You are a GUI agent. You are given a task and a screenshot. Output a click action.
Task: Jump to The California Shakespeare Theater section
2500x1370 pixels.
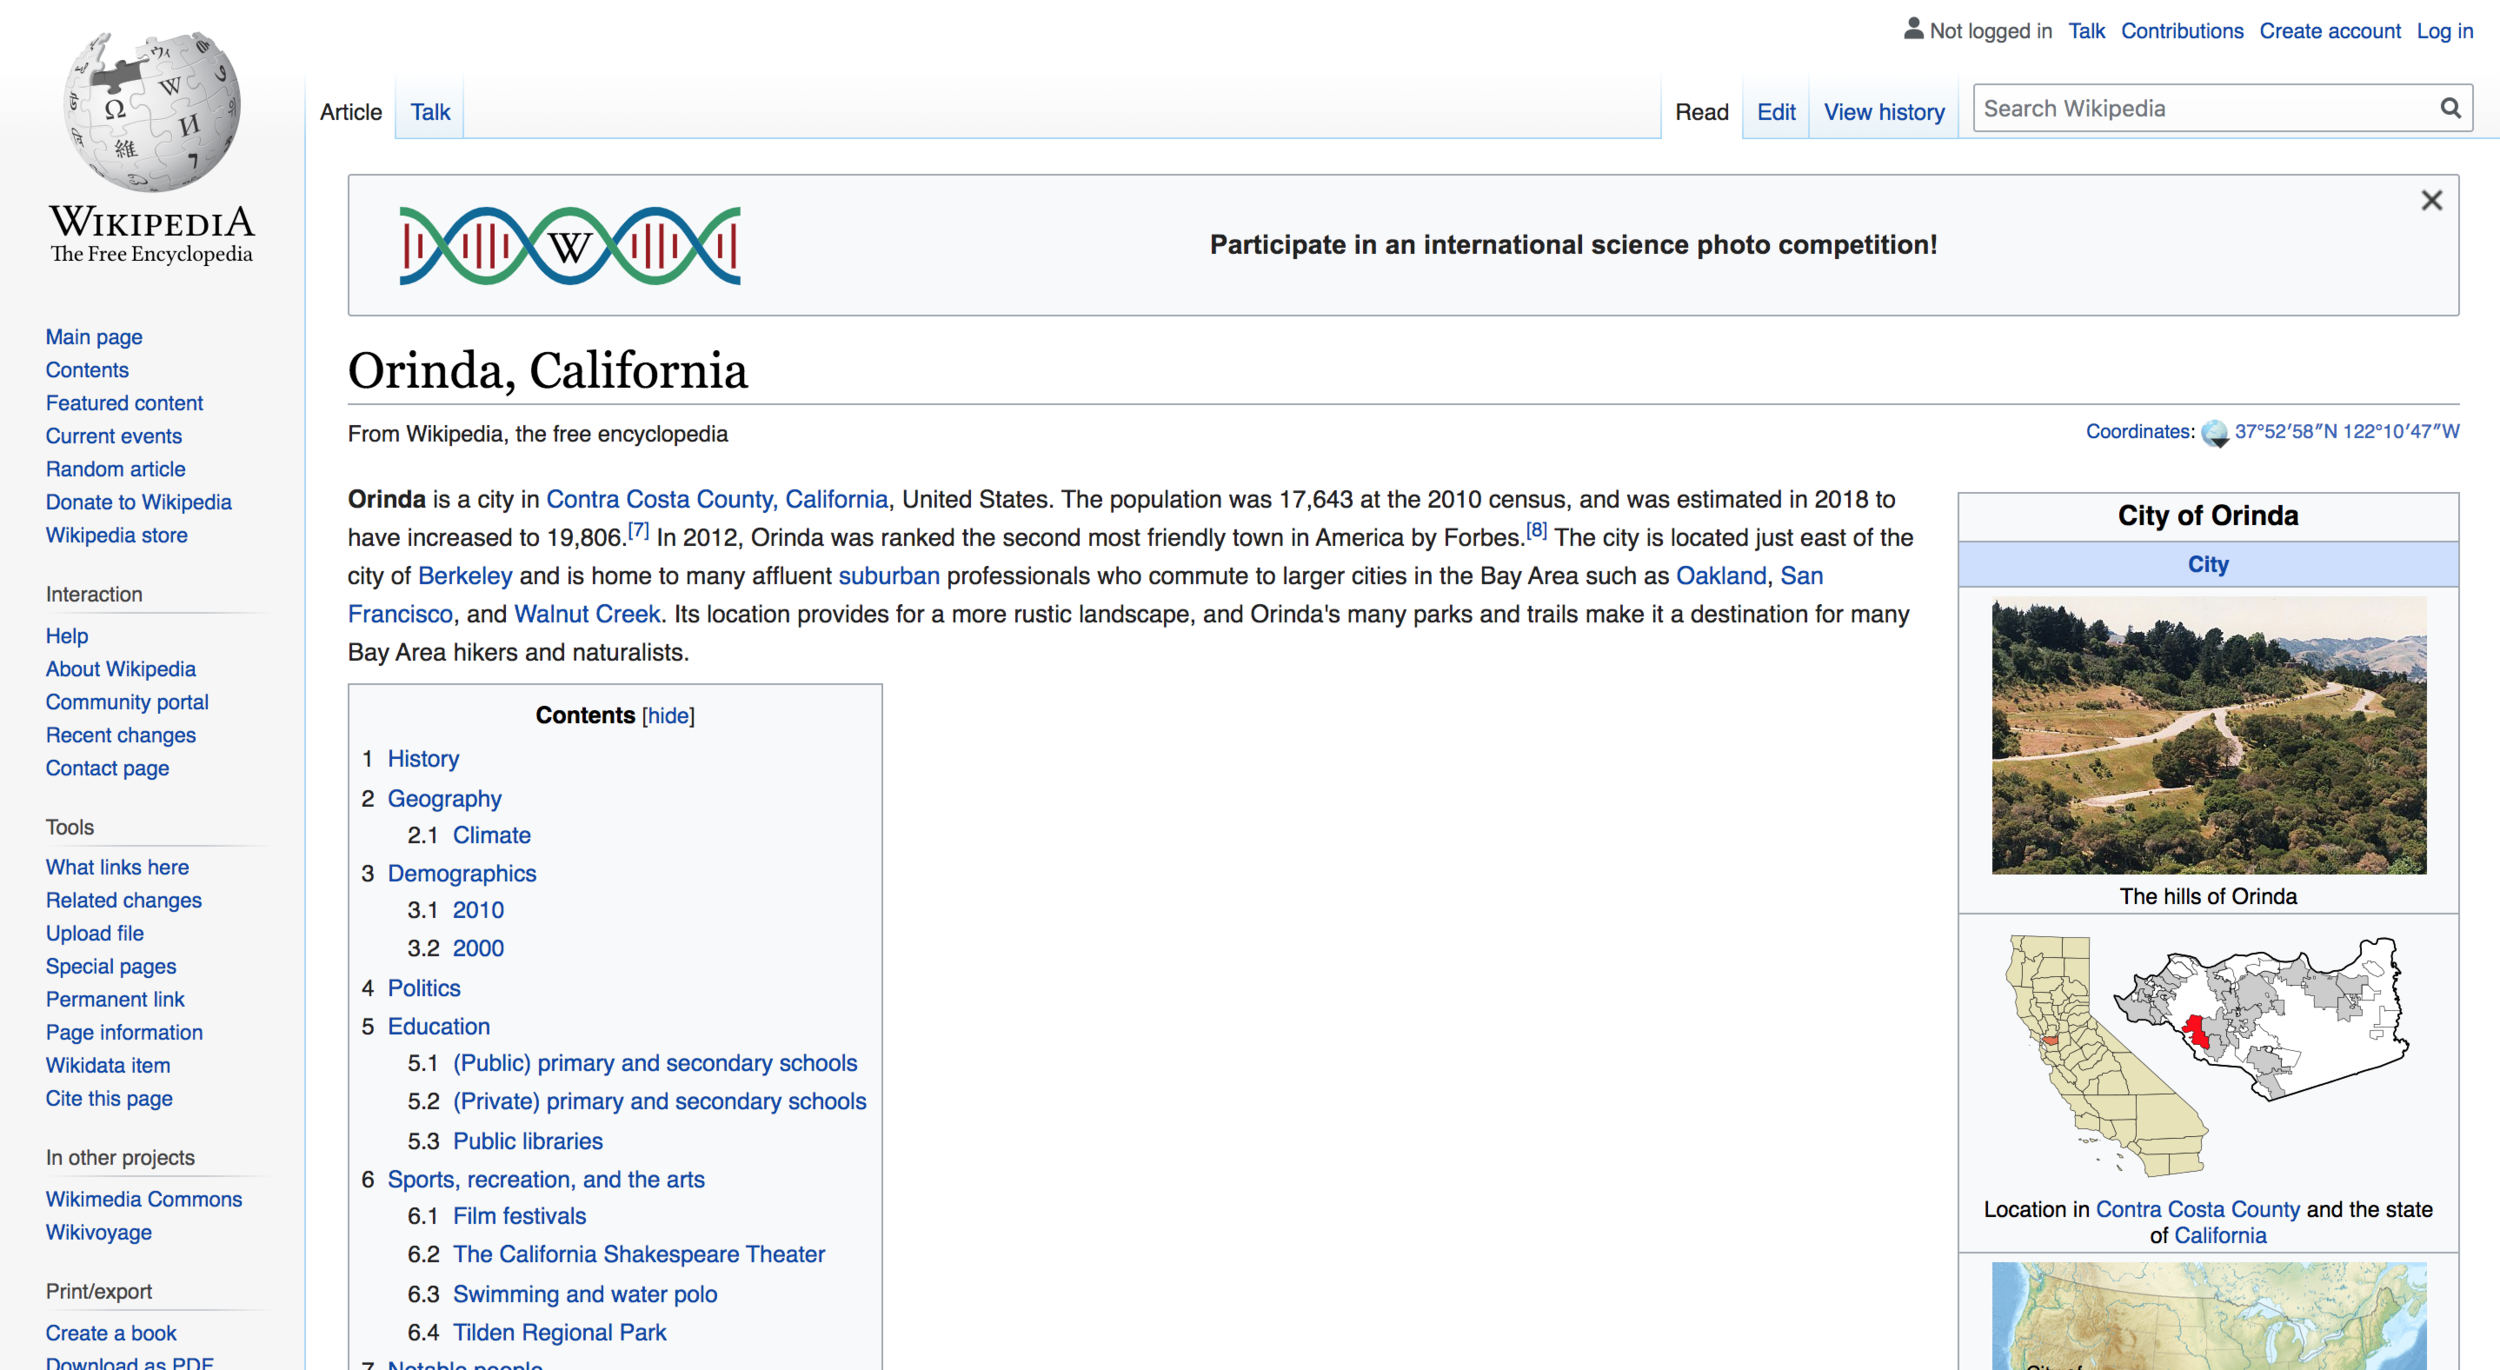coord(638,1254)
